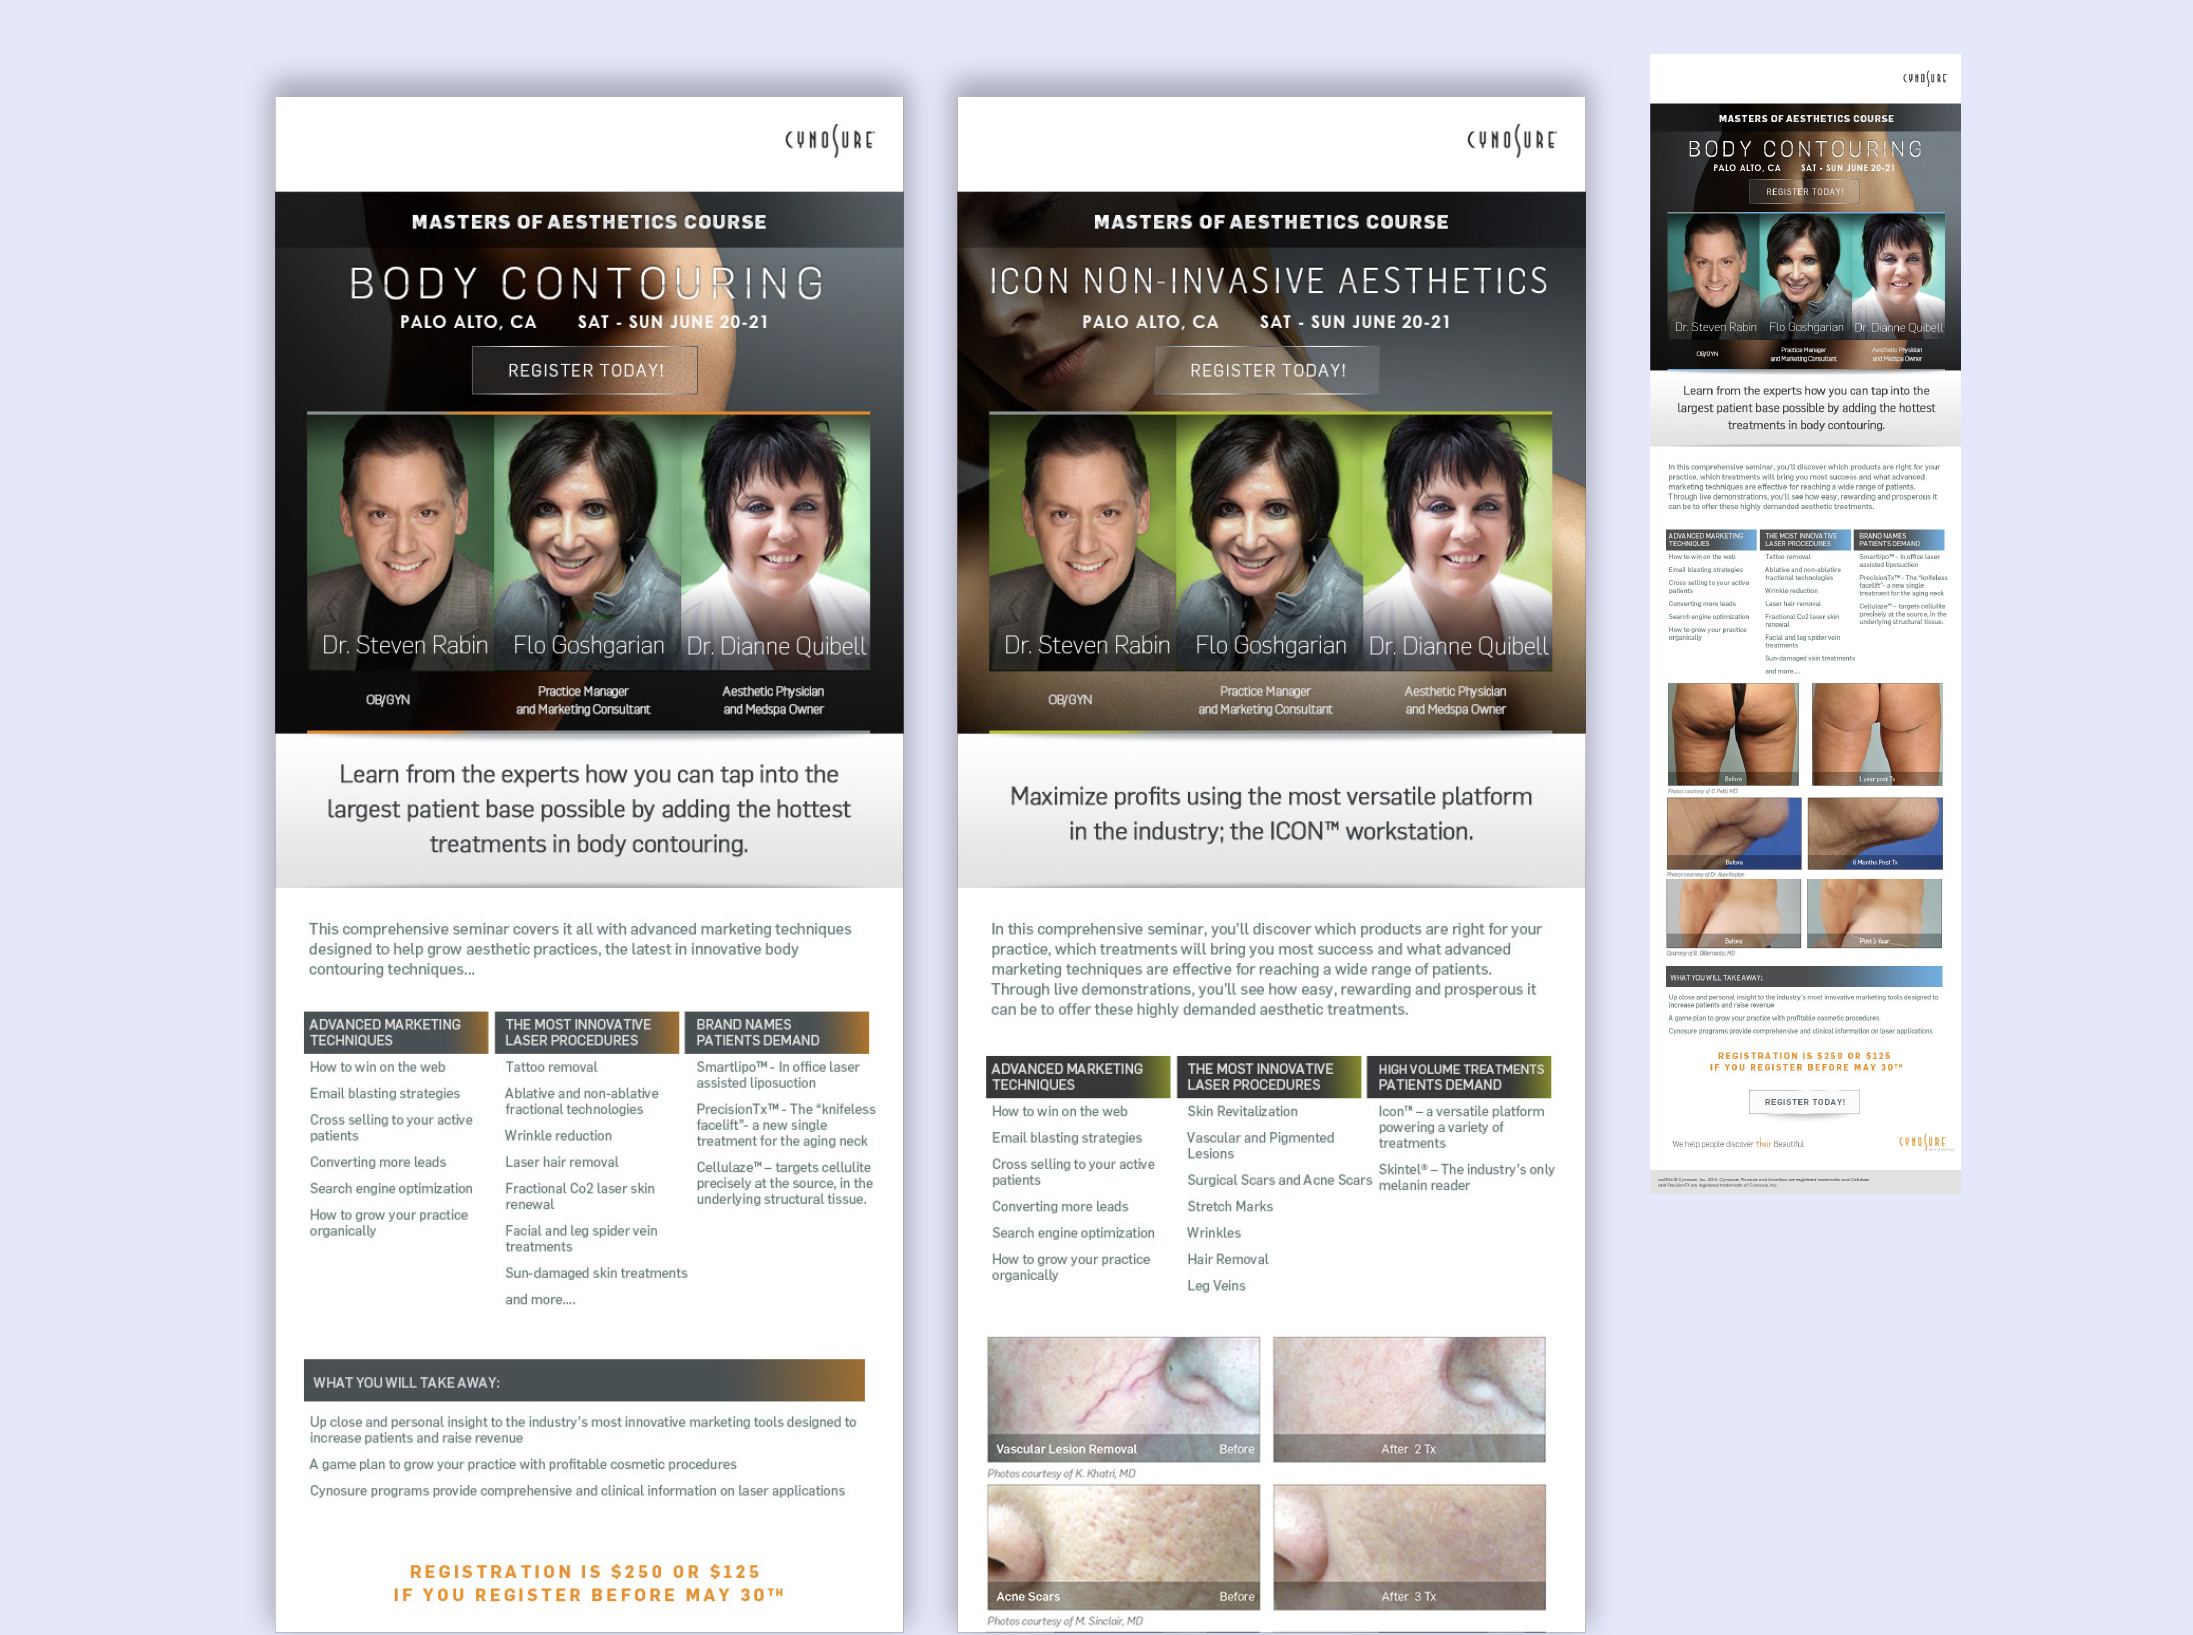Click 'Stretch Marks' list item
Viewport: 2193px width, 1635px height.
coord(1229,1206)
